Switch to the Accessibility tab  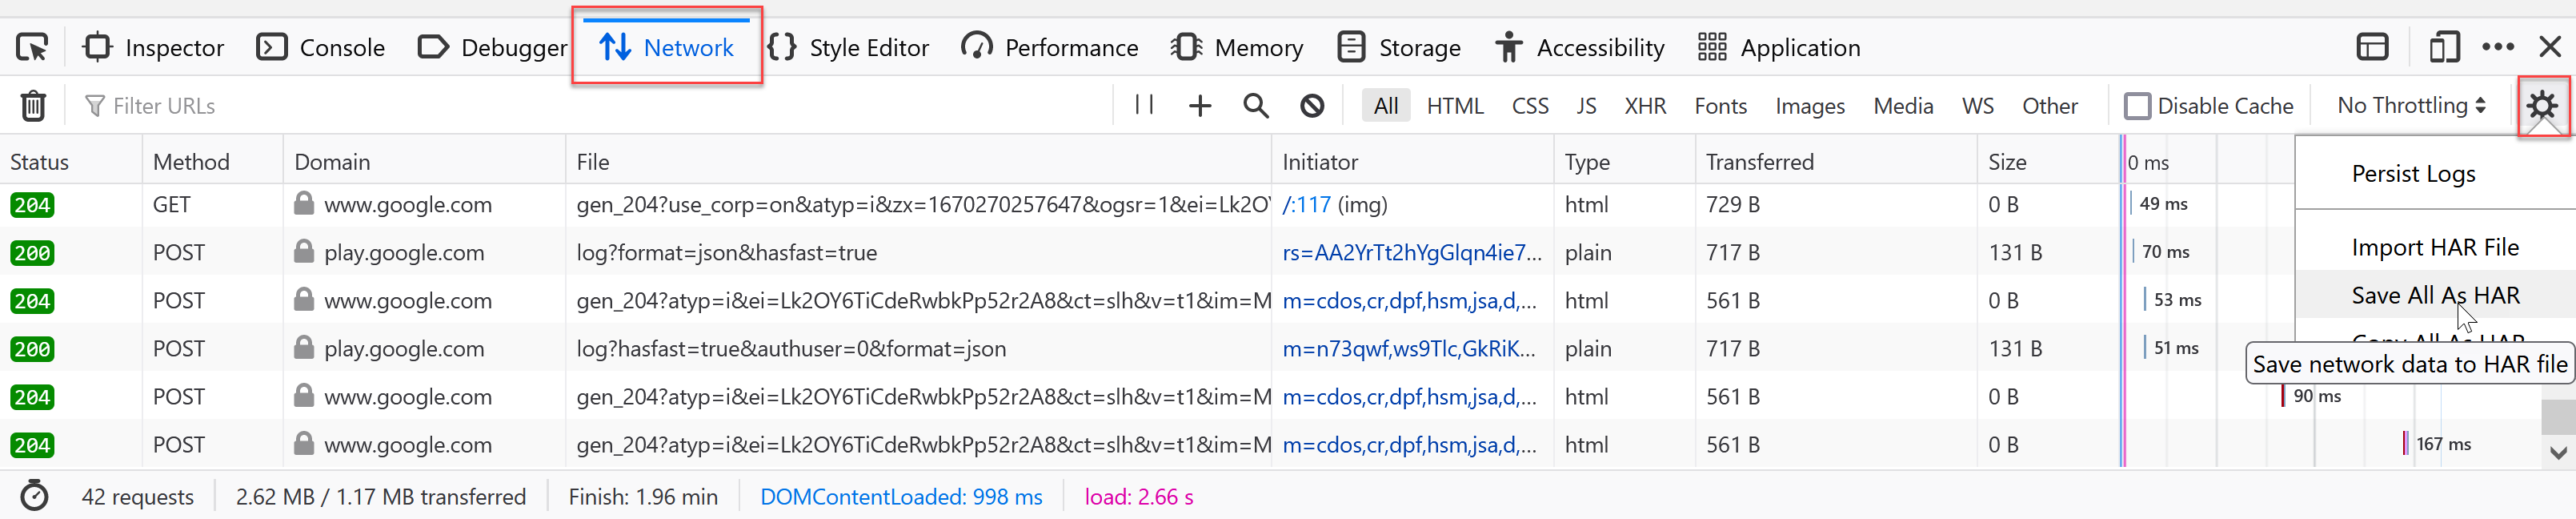pyautogui.click(x=1580, y=47)
